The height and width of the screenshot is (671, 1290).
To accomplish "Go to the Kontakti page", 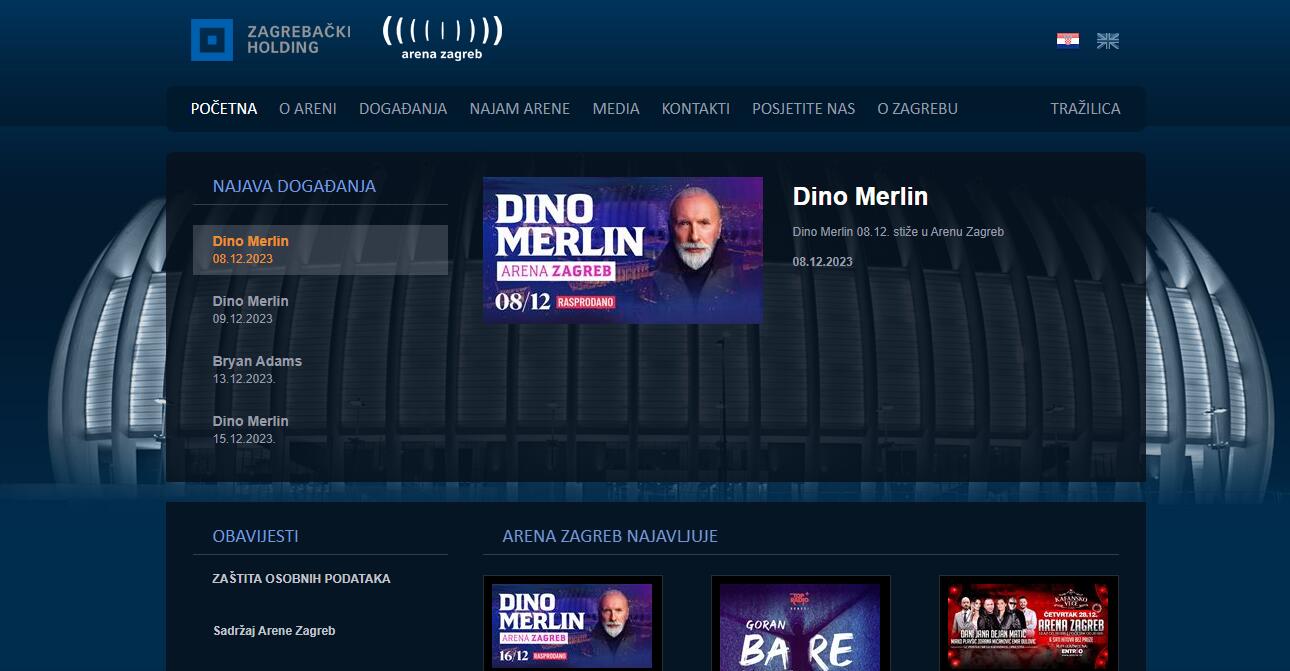I will point(696,109).
